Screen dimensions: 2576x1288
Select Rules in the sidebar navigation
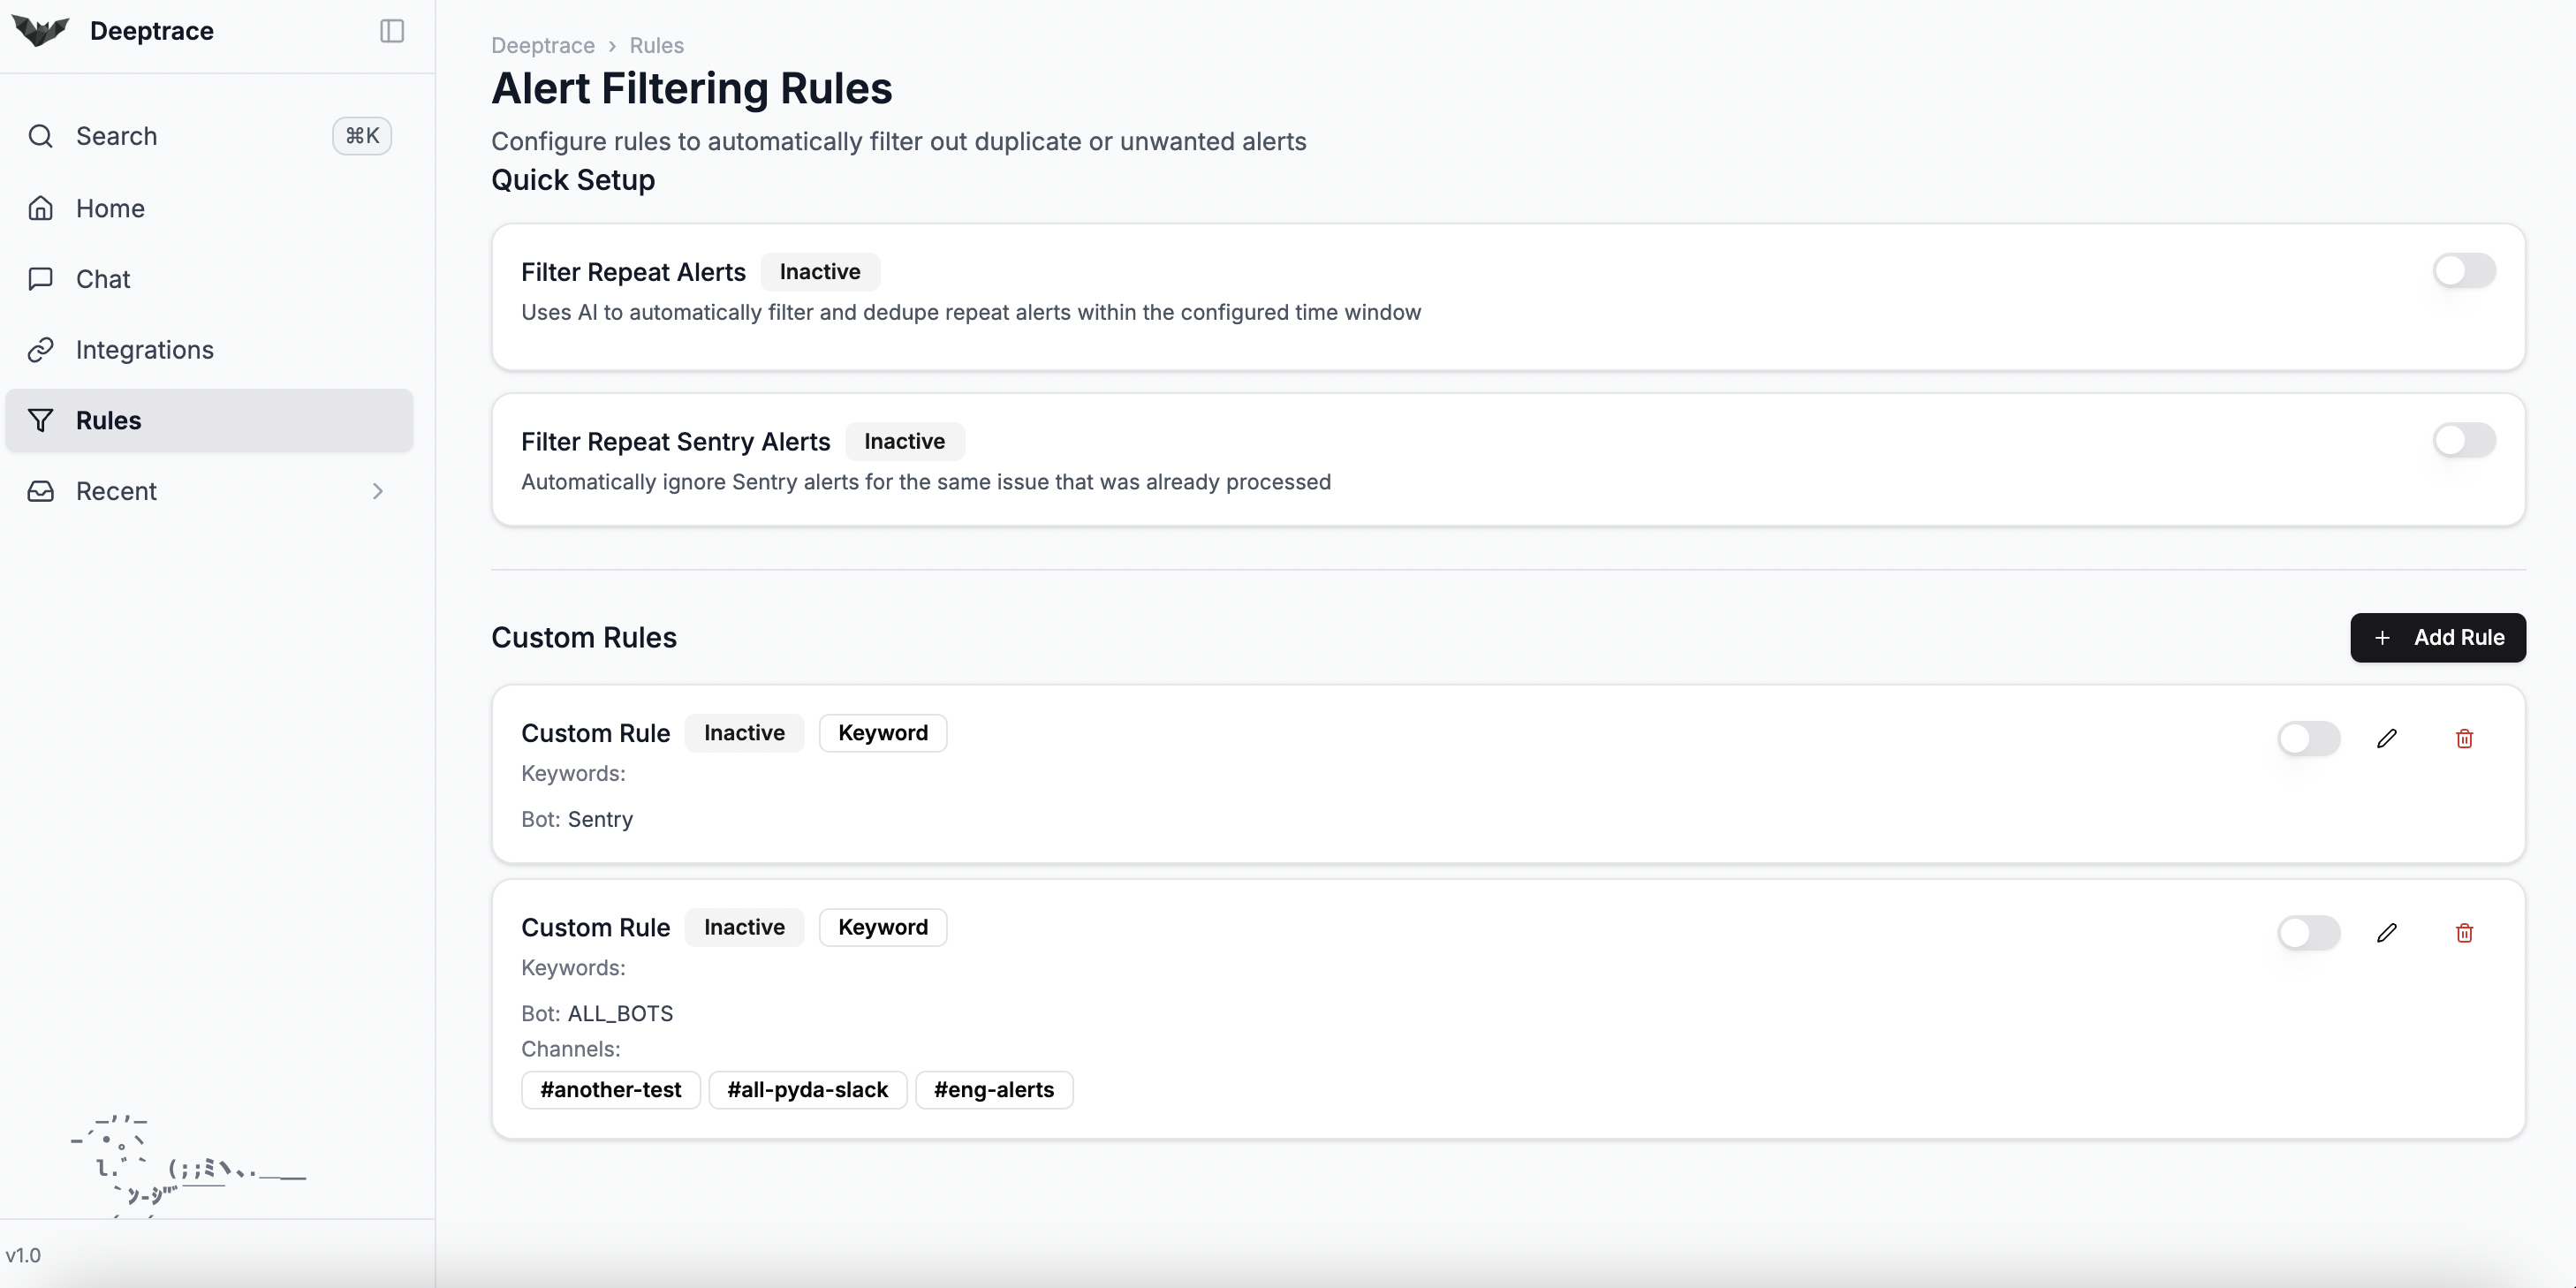pos(108,420)
